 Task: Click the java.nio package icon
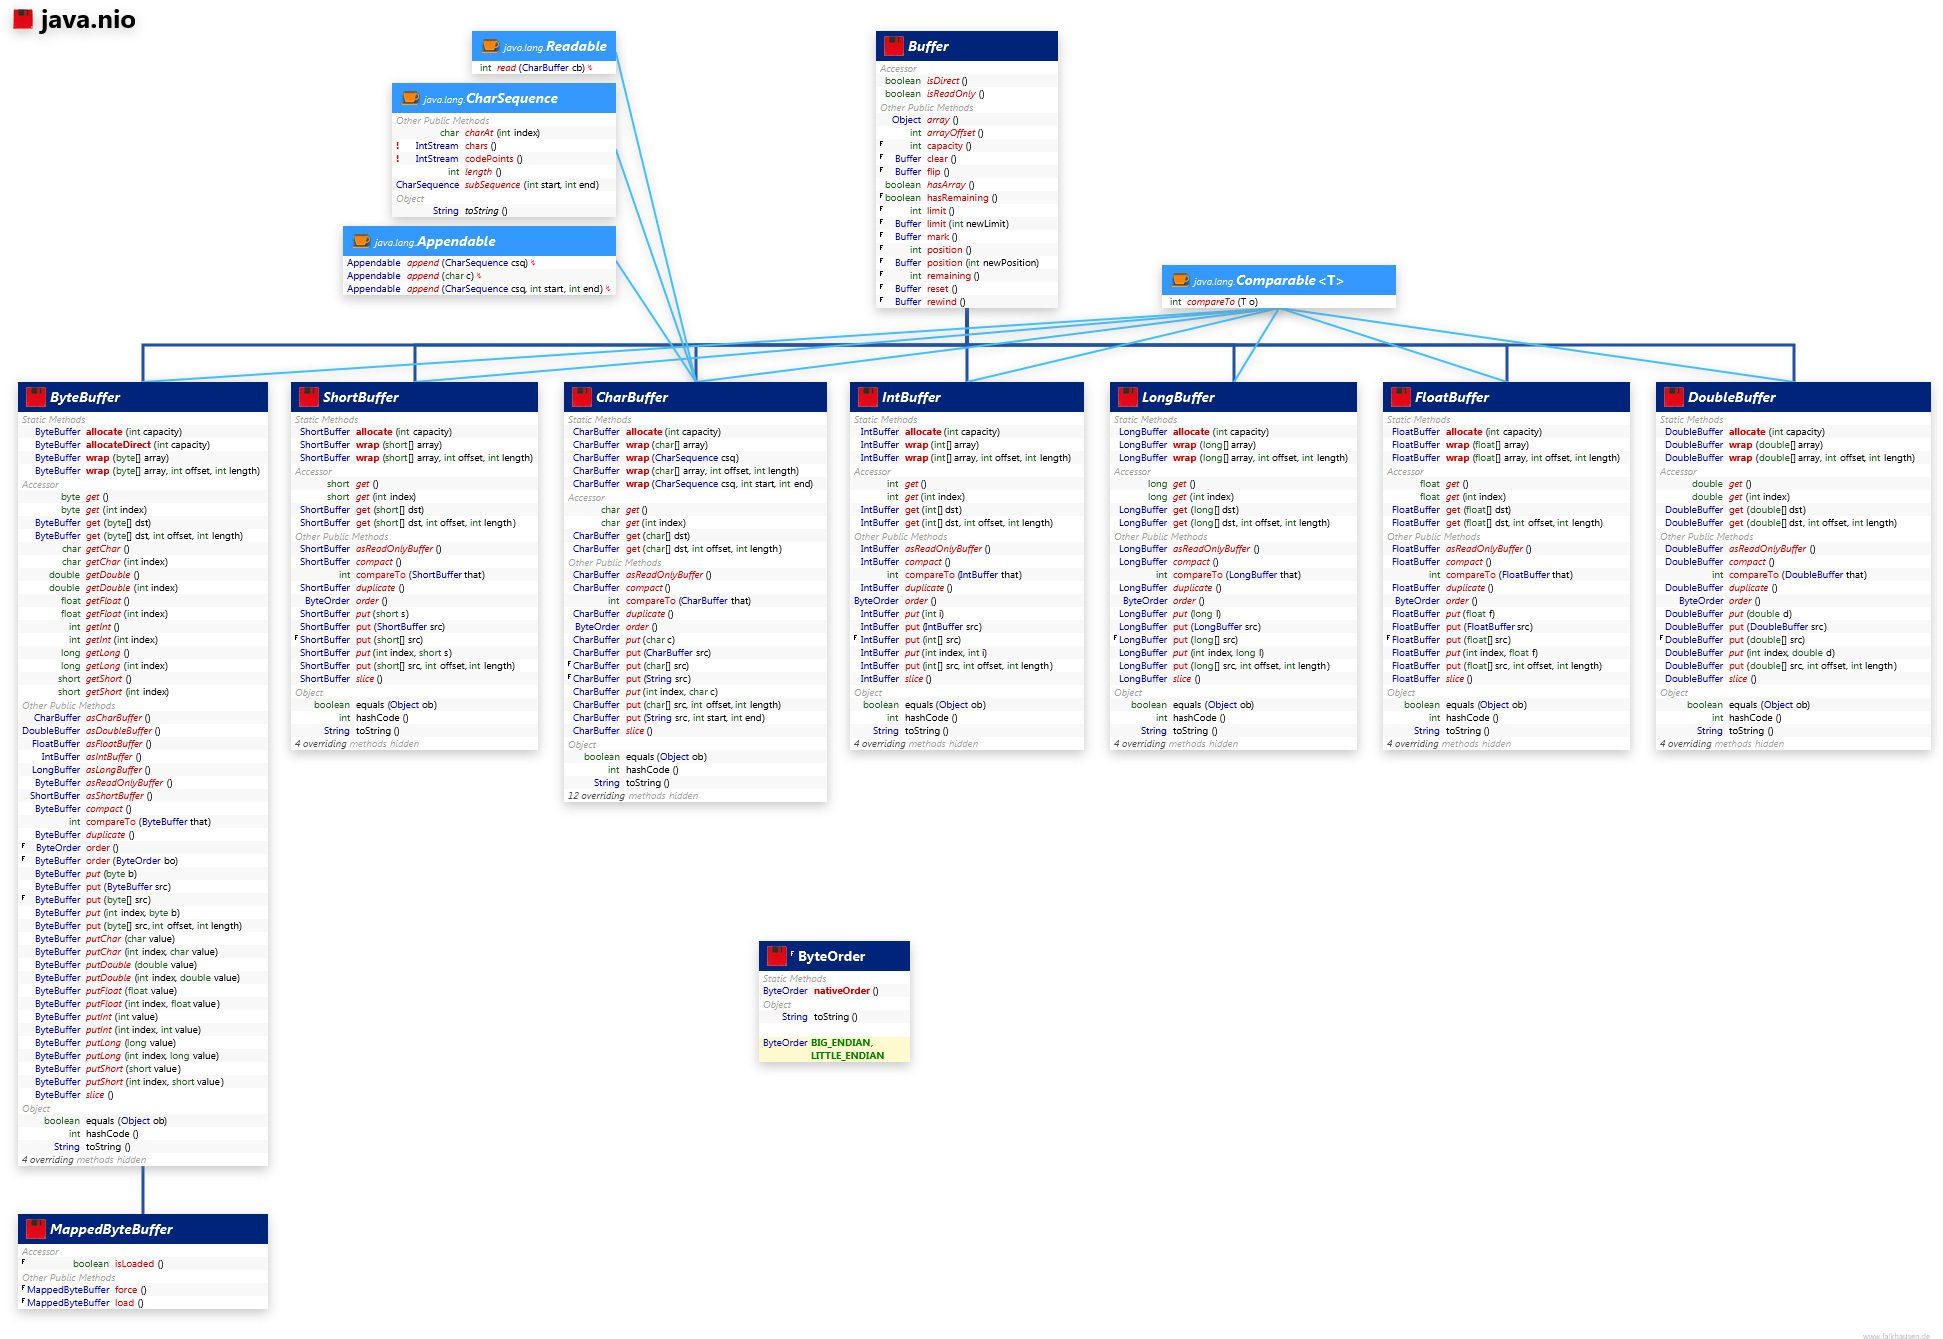point(22,19)
